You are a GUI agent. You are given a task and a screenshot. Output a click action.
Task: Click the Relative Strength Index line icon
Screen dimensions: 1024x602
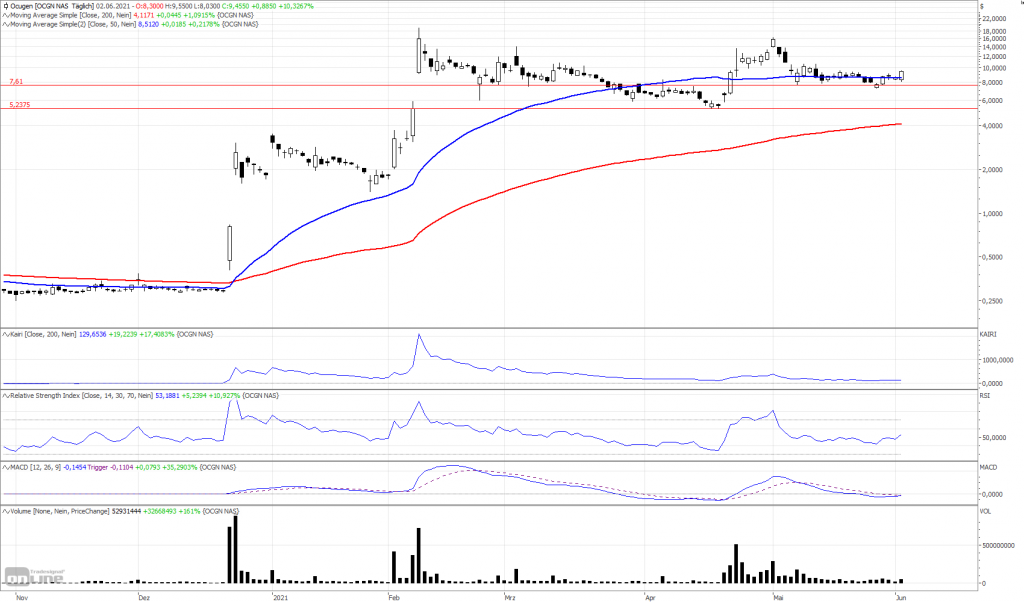(6, 396)
